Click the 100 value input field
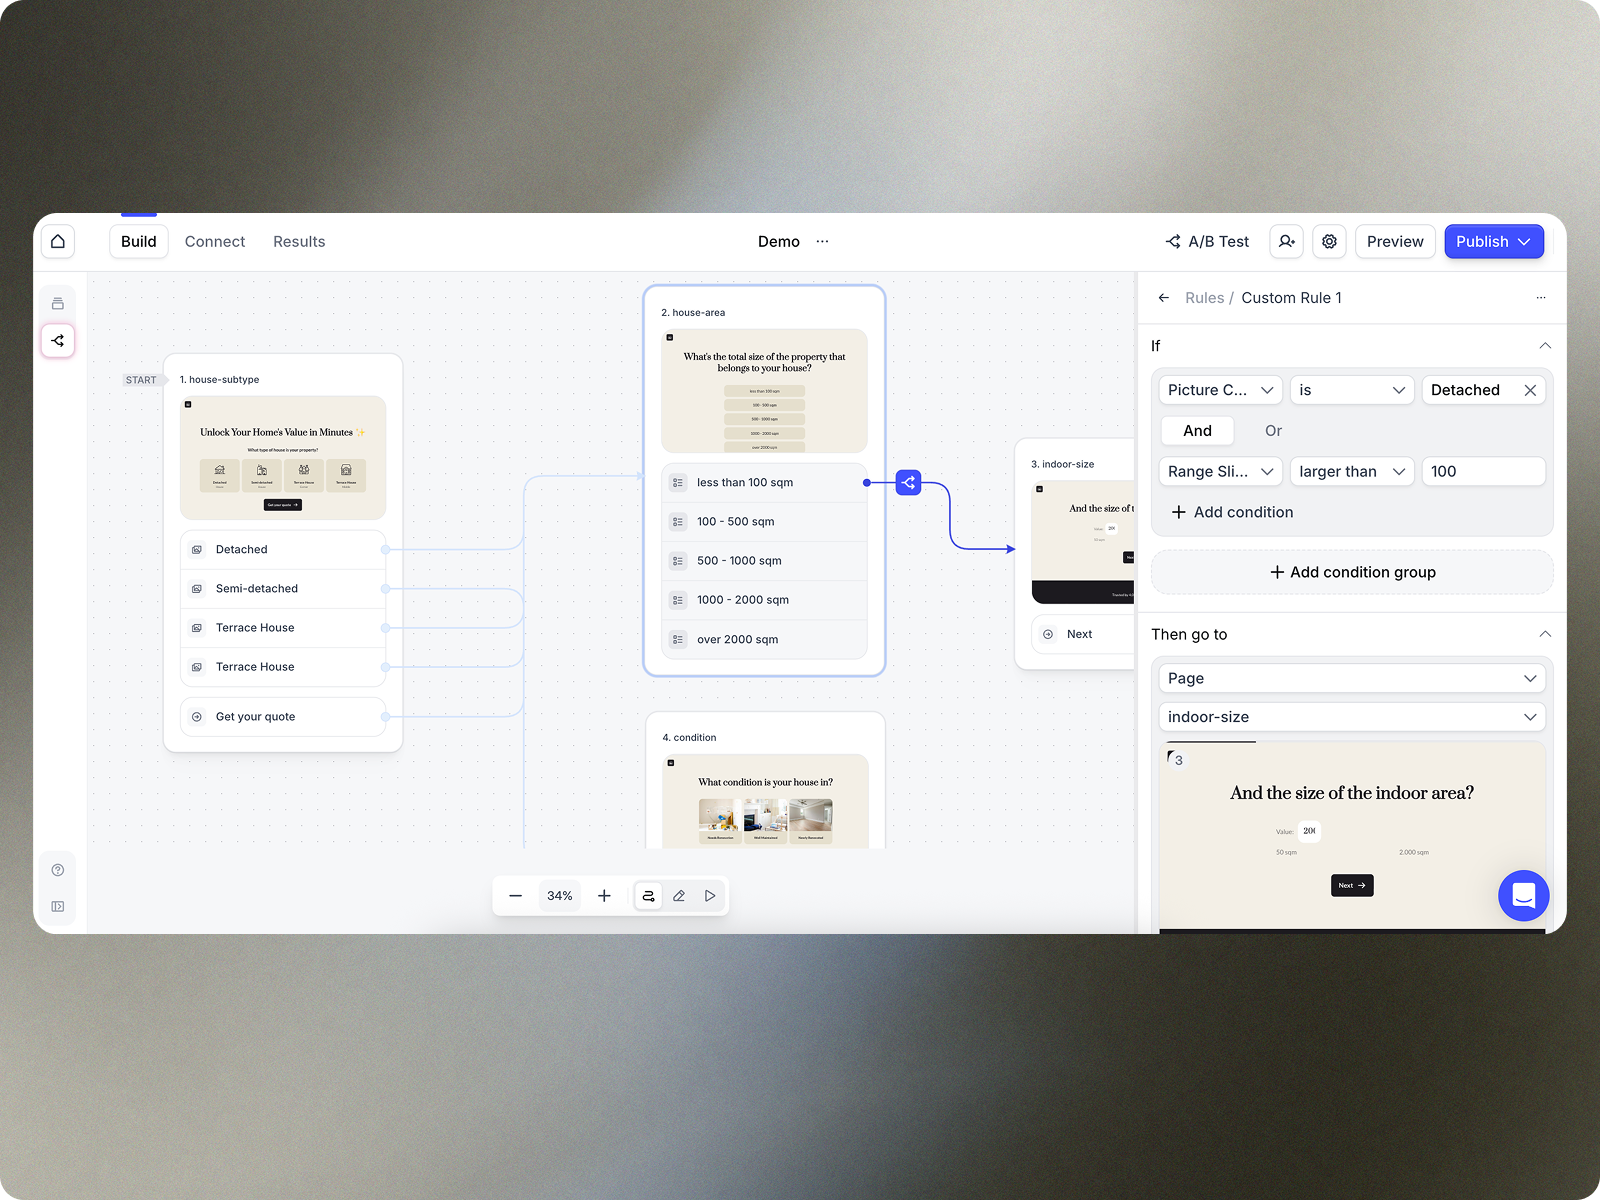 1484,472
